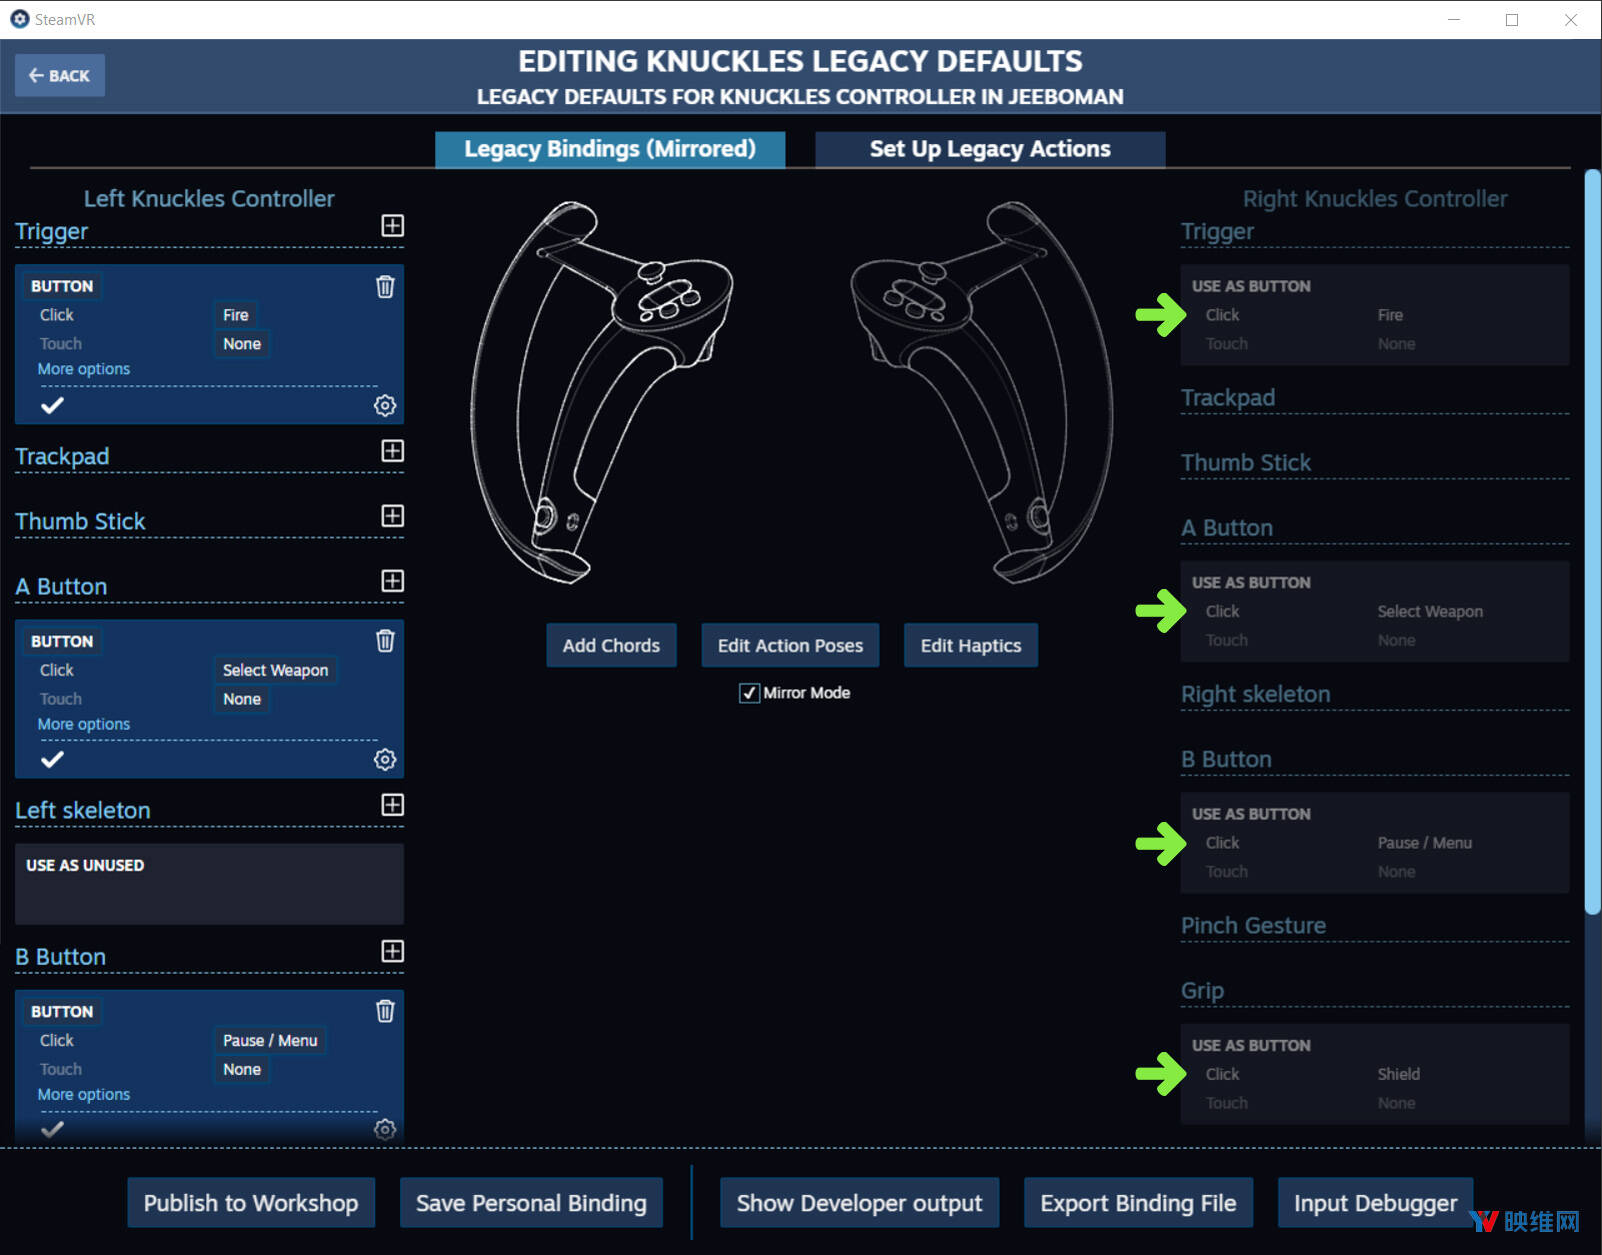
Task: Click the right-side vertical scrollbar
Action: [1592, 540]
